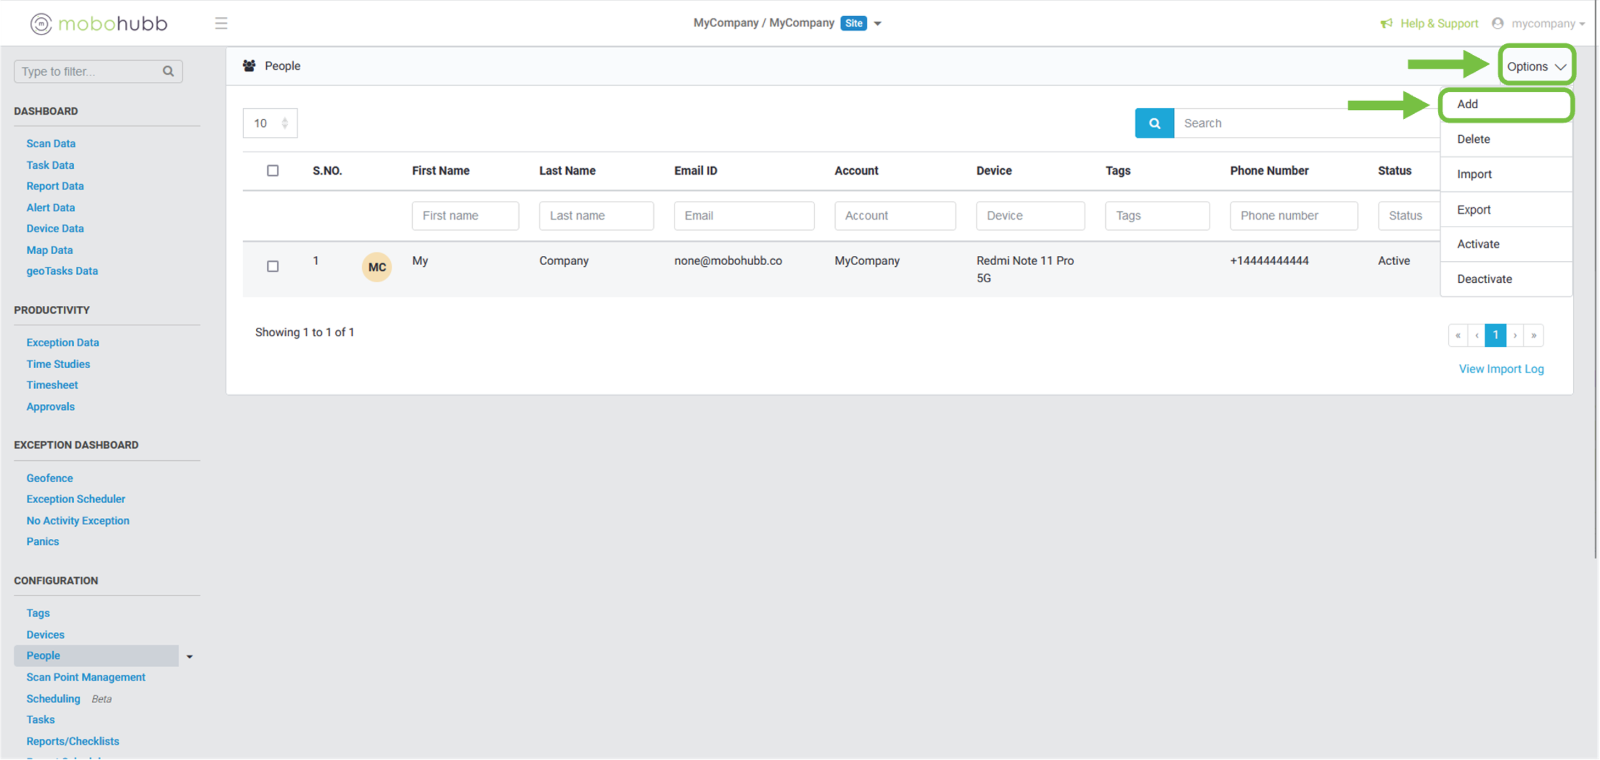The height and width of the screenshot is (760, 1600).
Task: Click the MC avatar badge
Action: pos(377,267)
